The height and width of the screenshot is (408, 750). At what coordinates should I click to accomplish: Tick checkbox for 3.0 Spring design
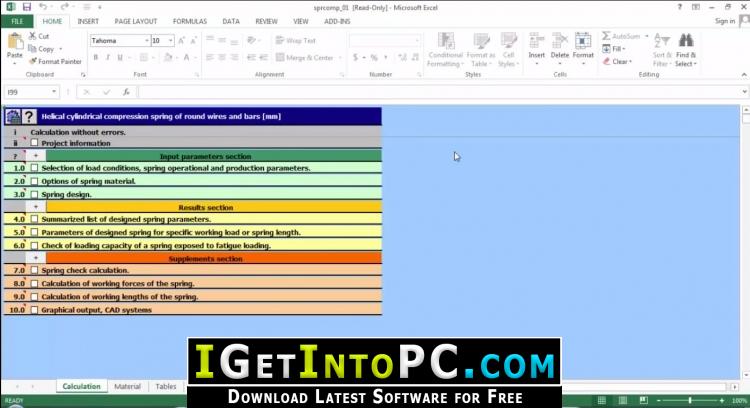pos(34,194)
